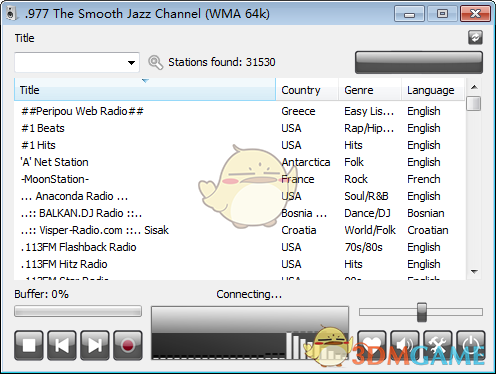Sort stations by Title column header
This screenshot has width=496, height=374.
pyautogui.click(x=145, y=90)
